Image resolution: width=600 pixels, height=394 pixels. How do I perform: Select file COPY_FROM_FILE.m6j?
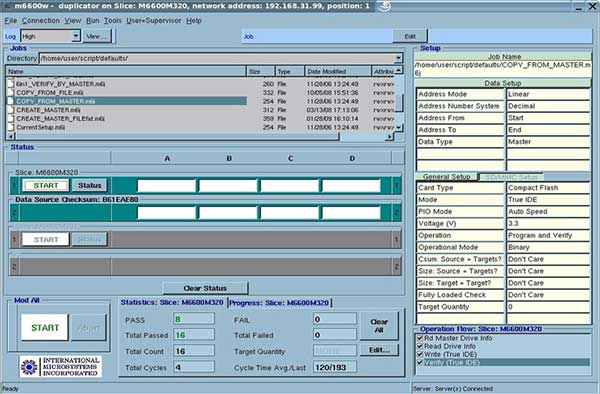pos(50,93)
